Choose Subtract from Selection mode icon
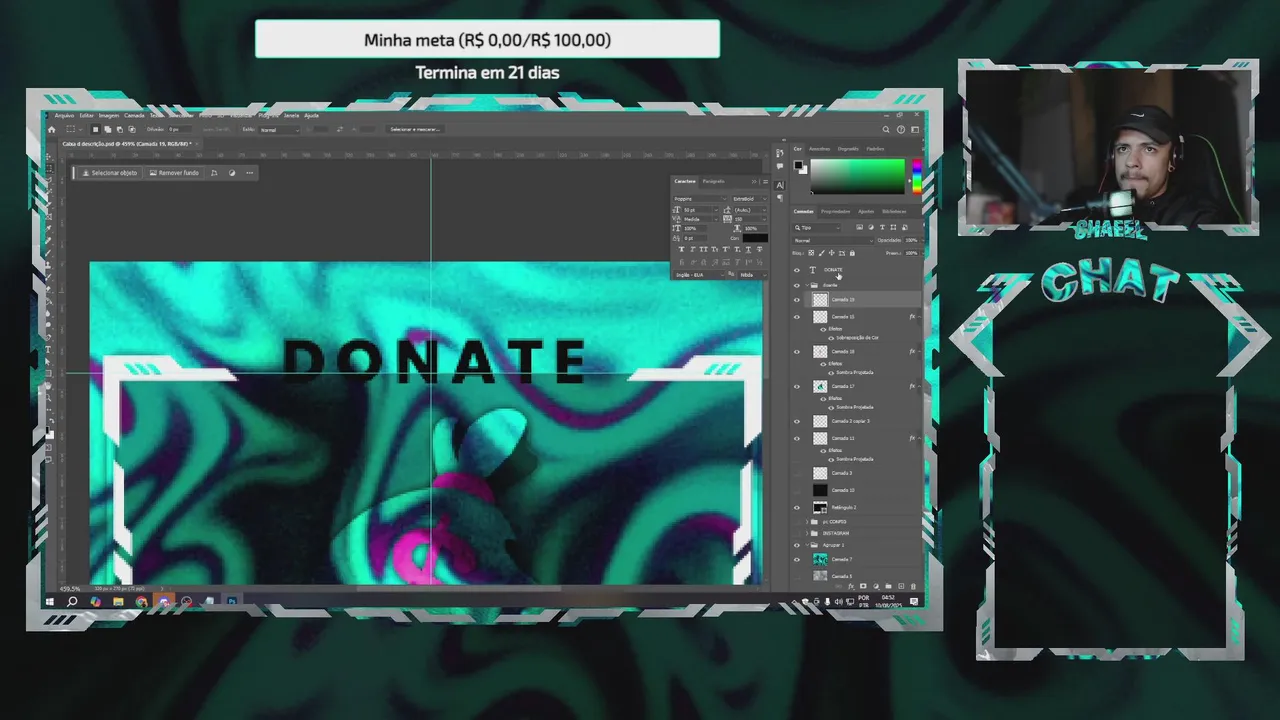Image resolution: width=1280 pixels, height=720 pixels. pos(120,129)
